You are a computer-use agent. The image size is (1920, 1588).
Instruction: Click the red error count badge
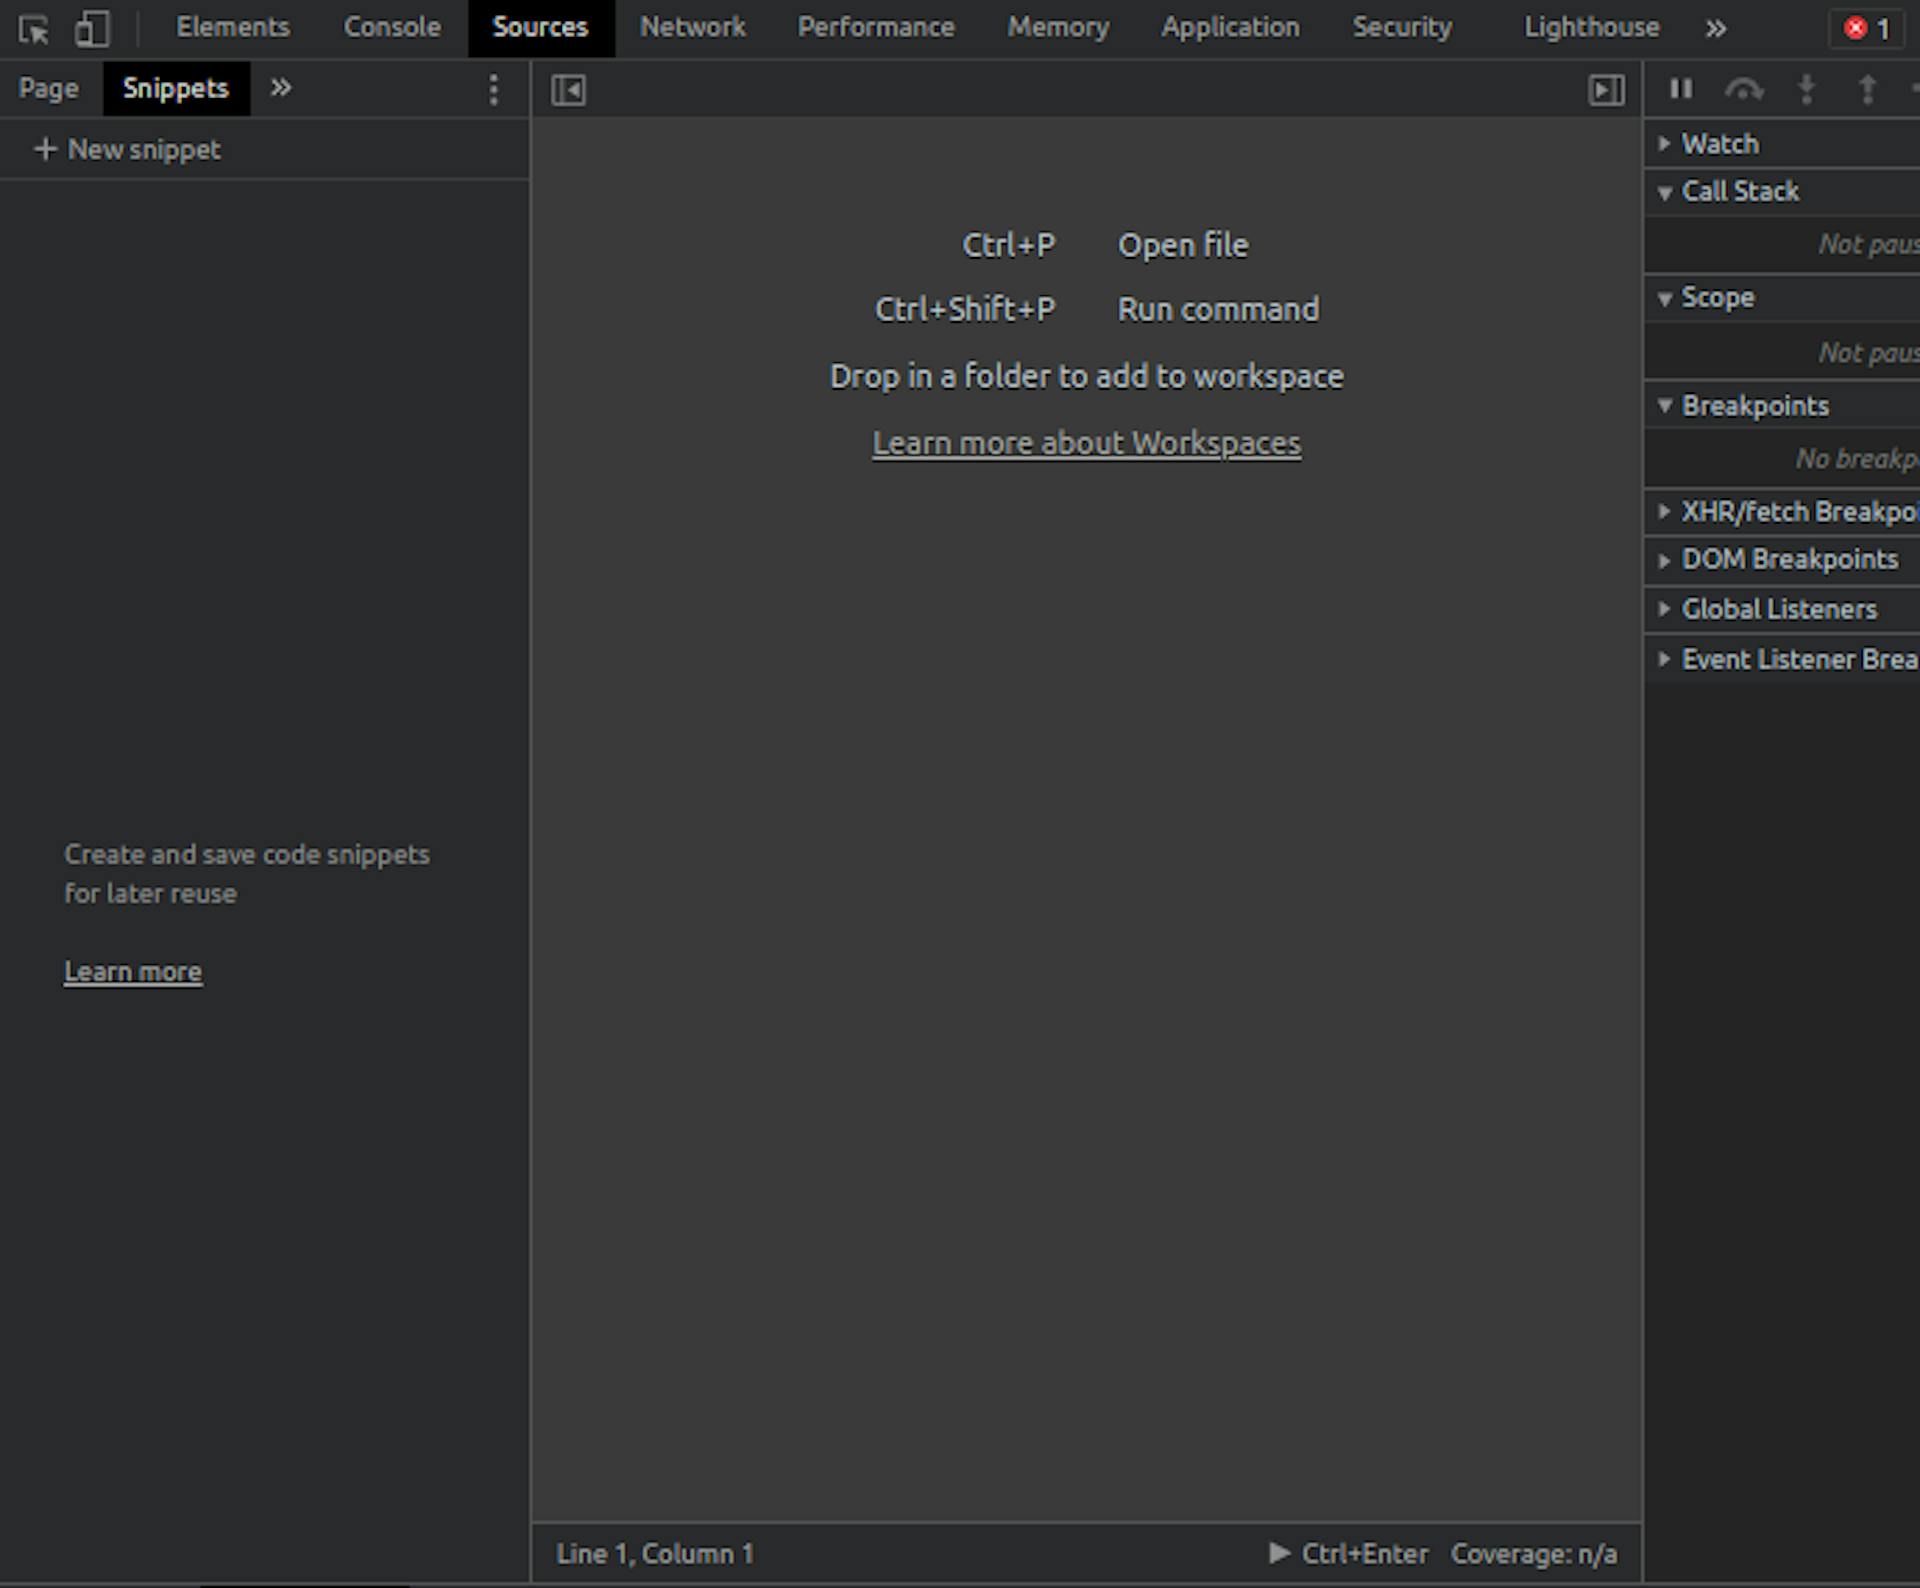[x=1867, y=29]
